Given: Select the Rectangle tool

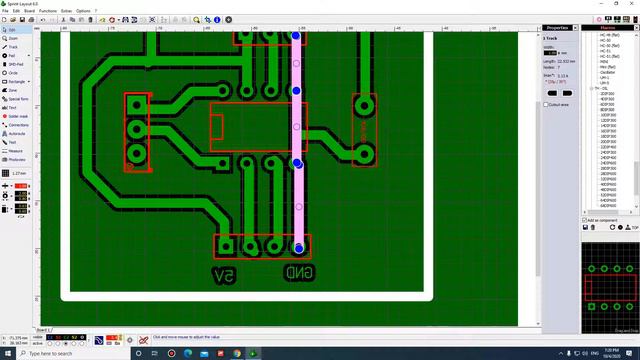Looking at the screenshot, I should point(13,82).
